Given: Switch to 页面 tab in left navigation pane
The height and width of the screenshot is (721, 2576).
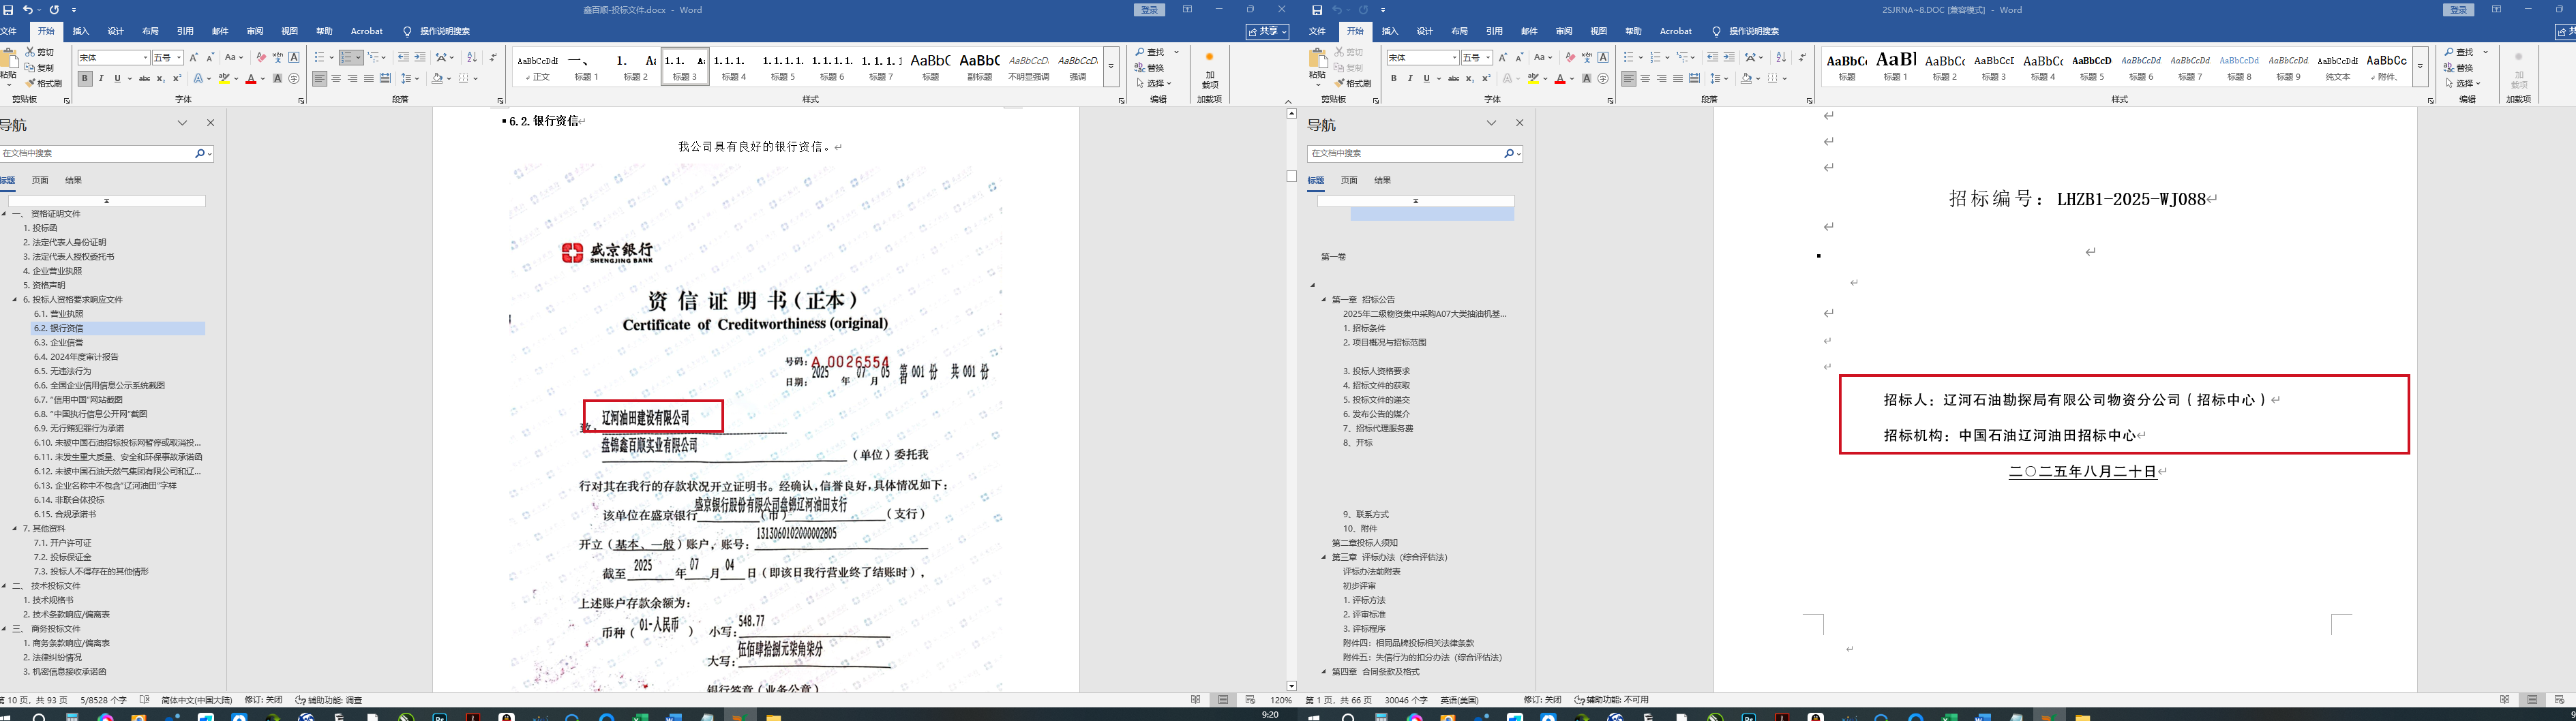Looking at the screenshot, I should (40, 180).
